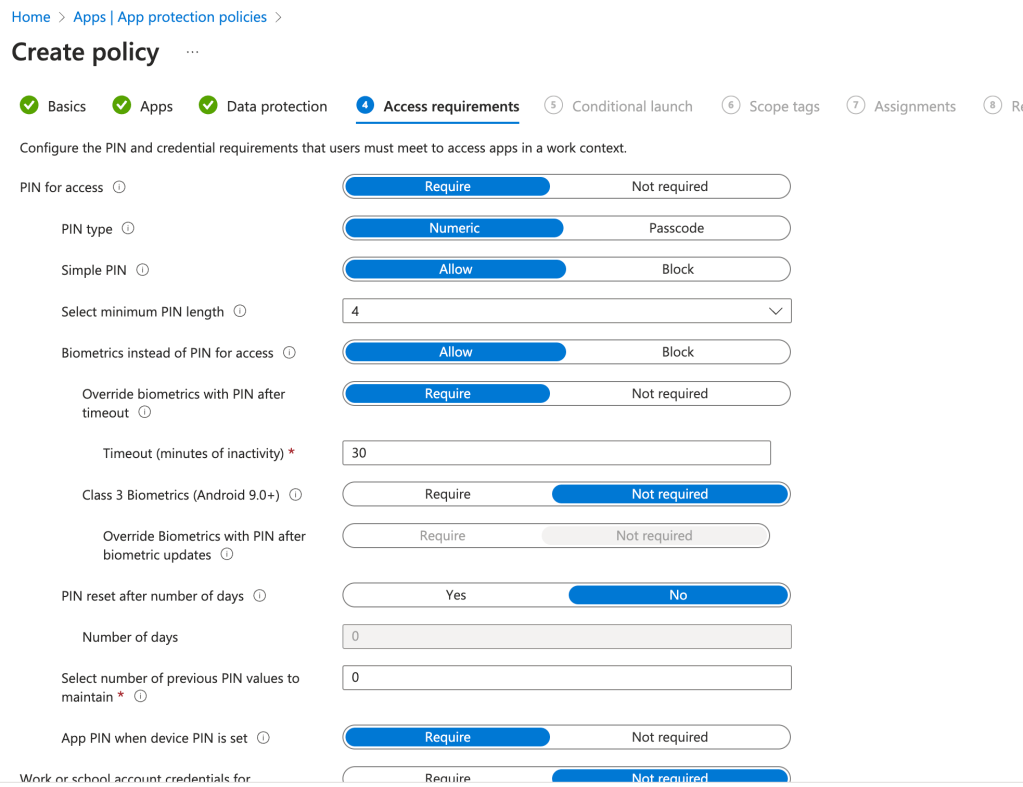This screenshot has height=787, width=1023.
Task: Open the Conditional launch tab
Action: 631,106
